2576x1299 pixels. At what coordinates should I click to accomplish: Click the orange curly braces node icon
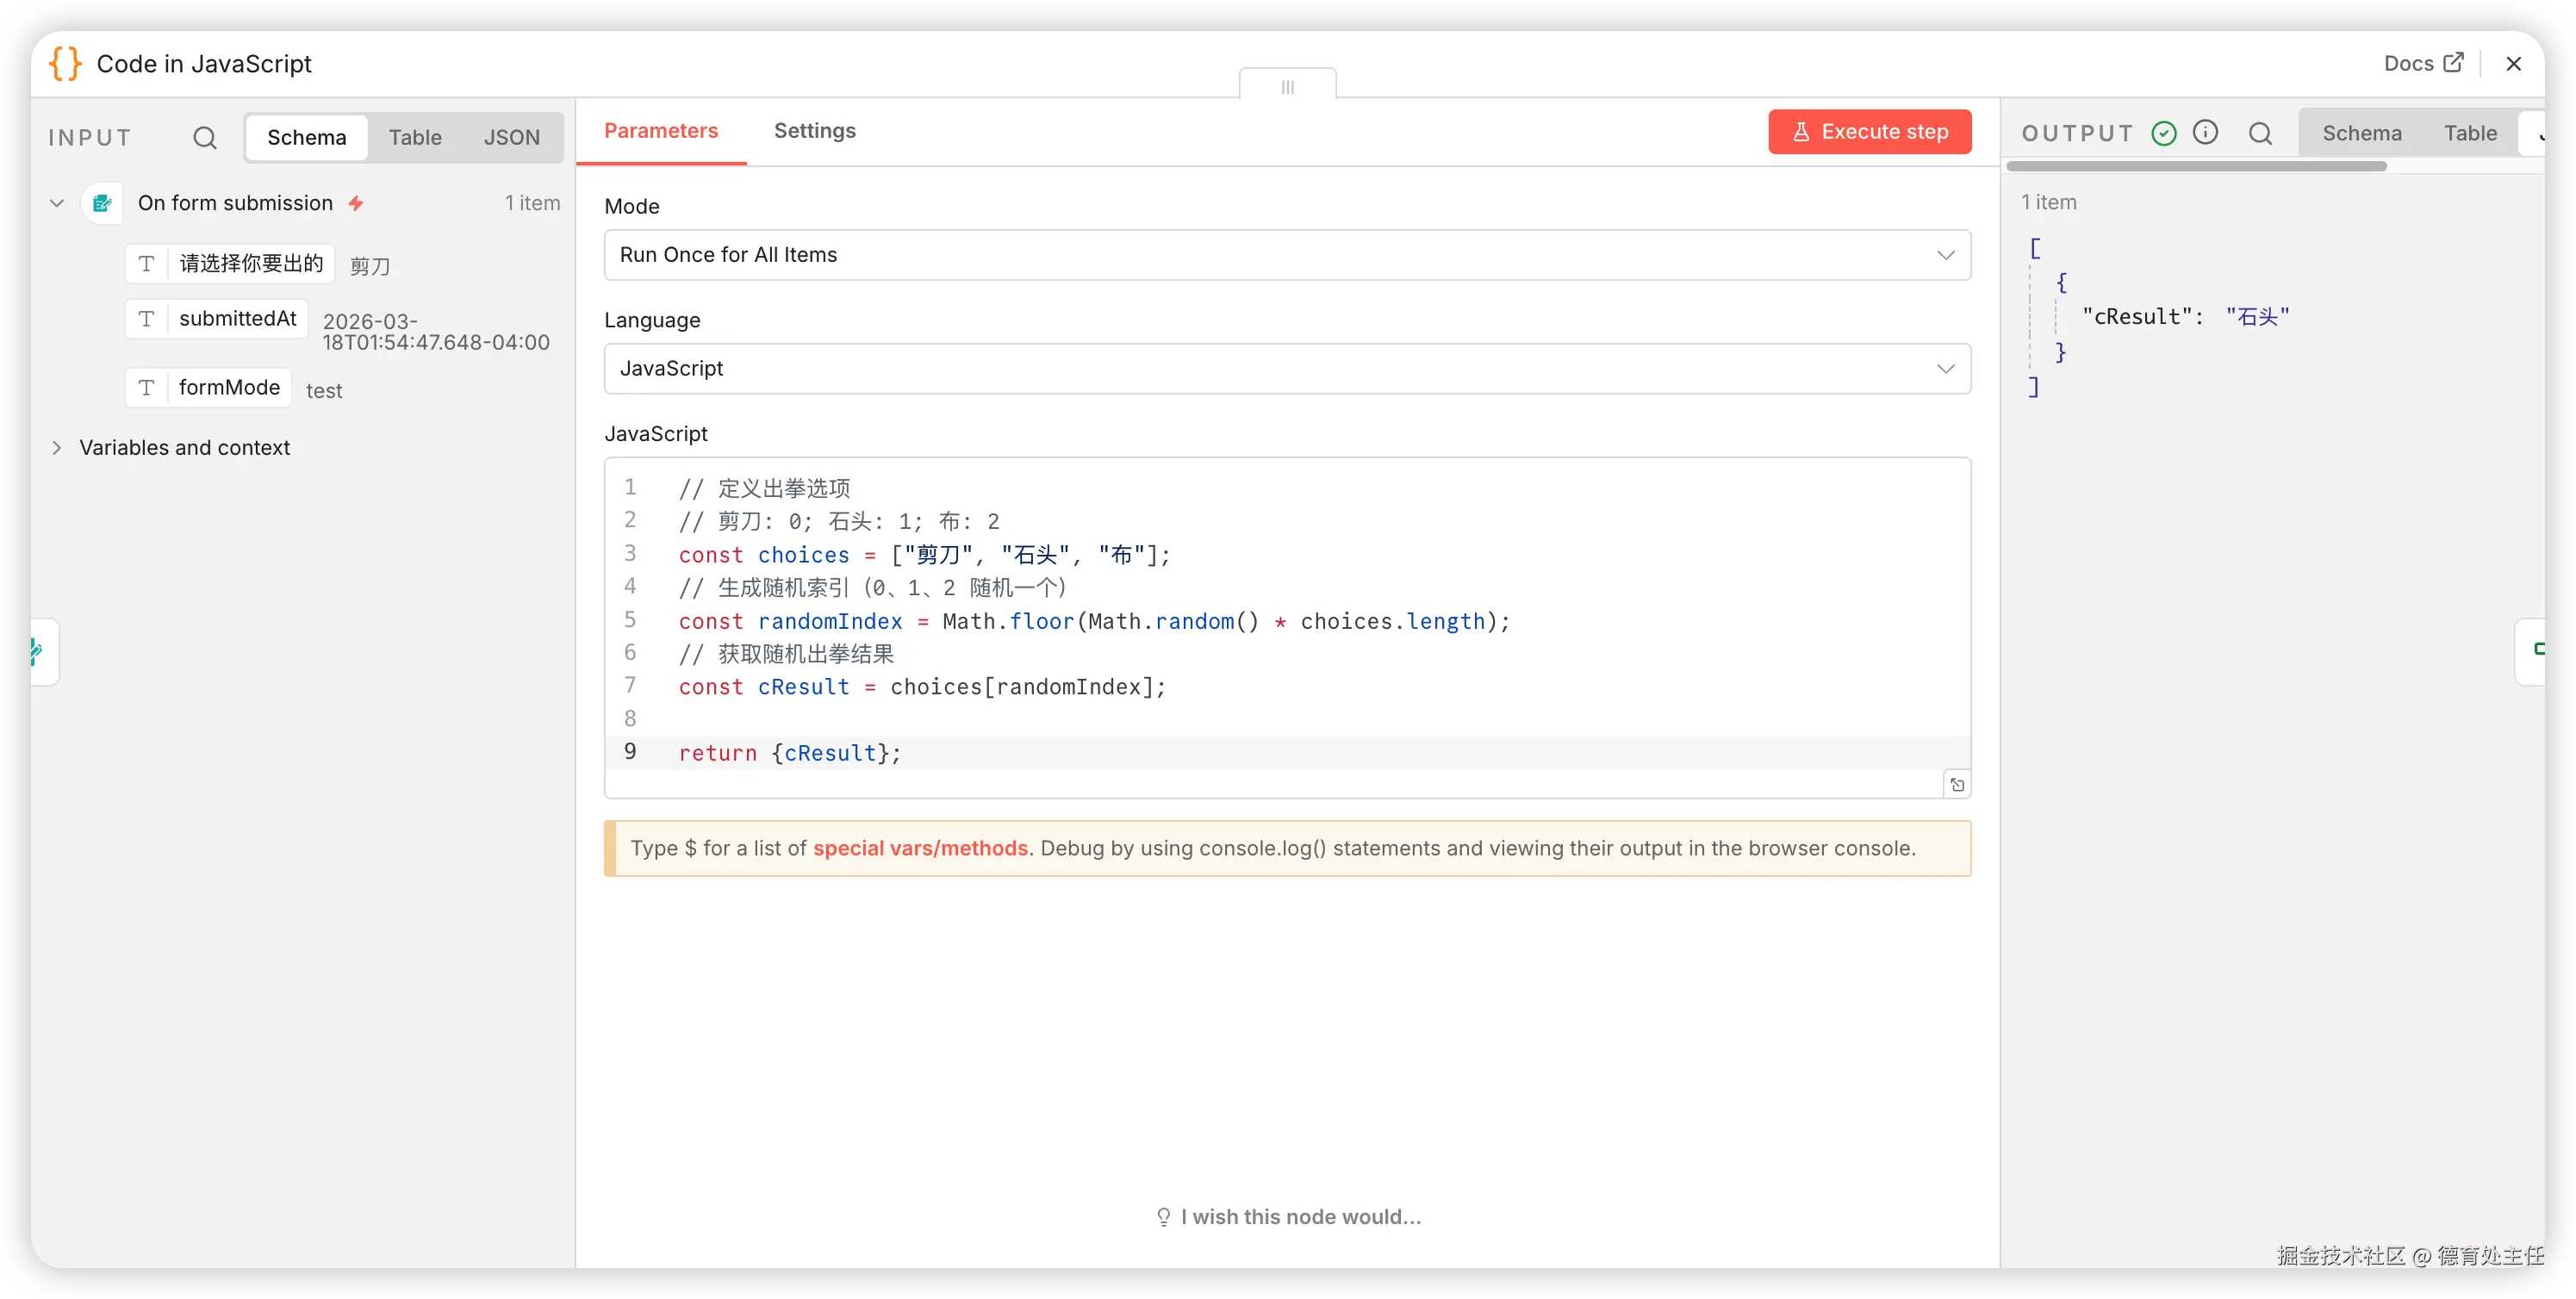(65, 64)
